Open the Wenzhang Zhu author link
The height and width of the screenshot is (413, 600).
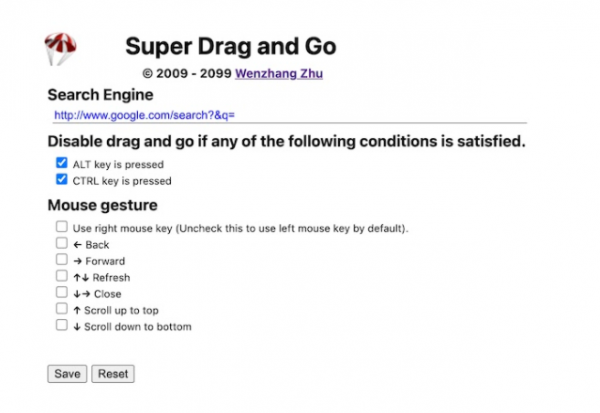[x=279, y=73]
